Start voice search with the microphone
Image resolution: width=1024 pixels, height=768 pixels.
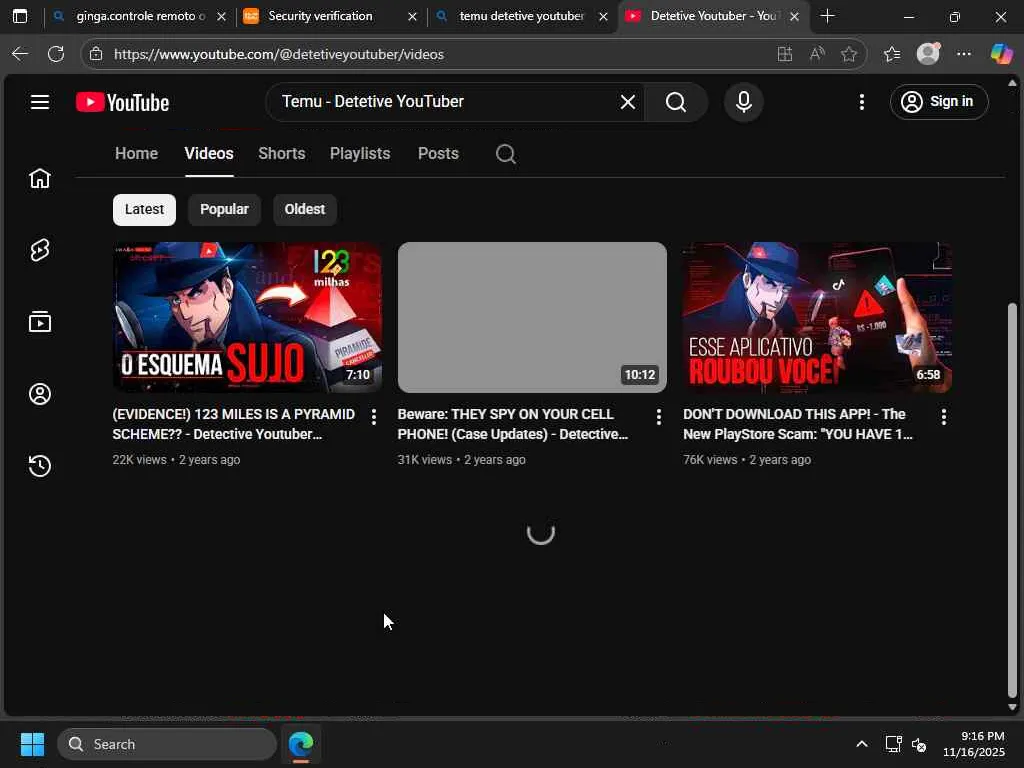pos(743,102)
